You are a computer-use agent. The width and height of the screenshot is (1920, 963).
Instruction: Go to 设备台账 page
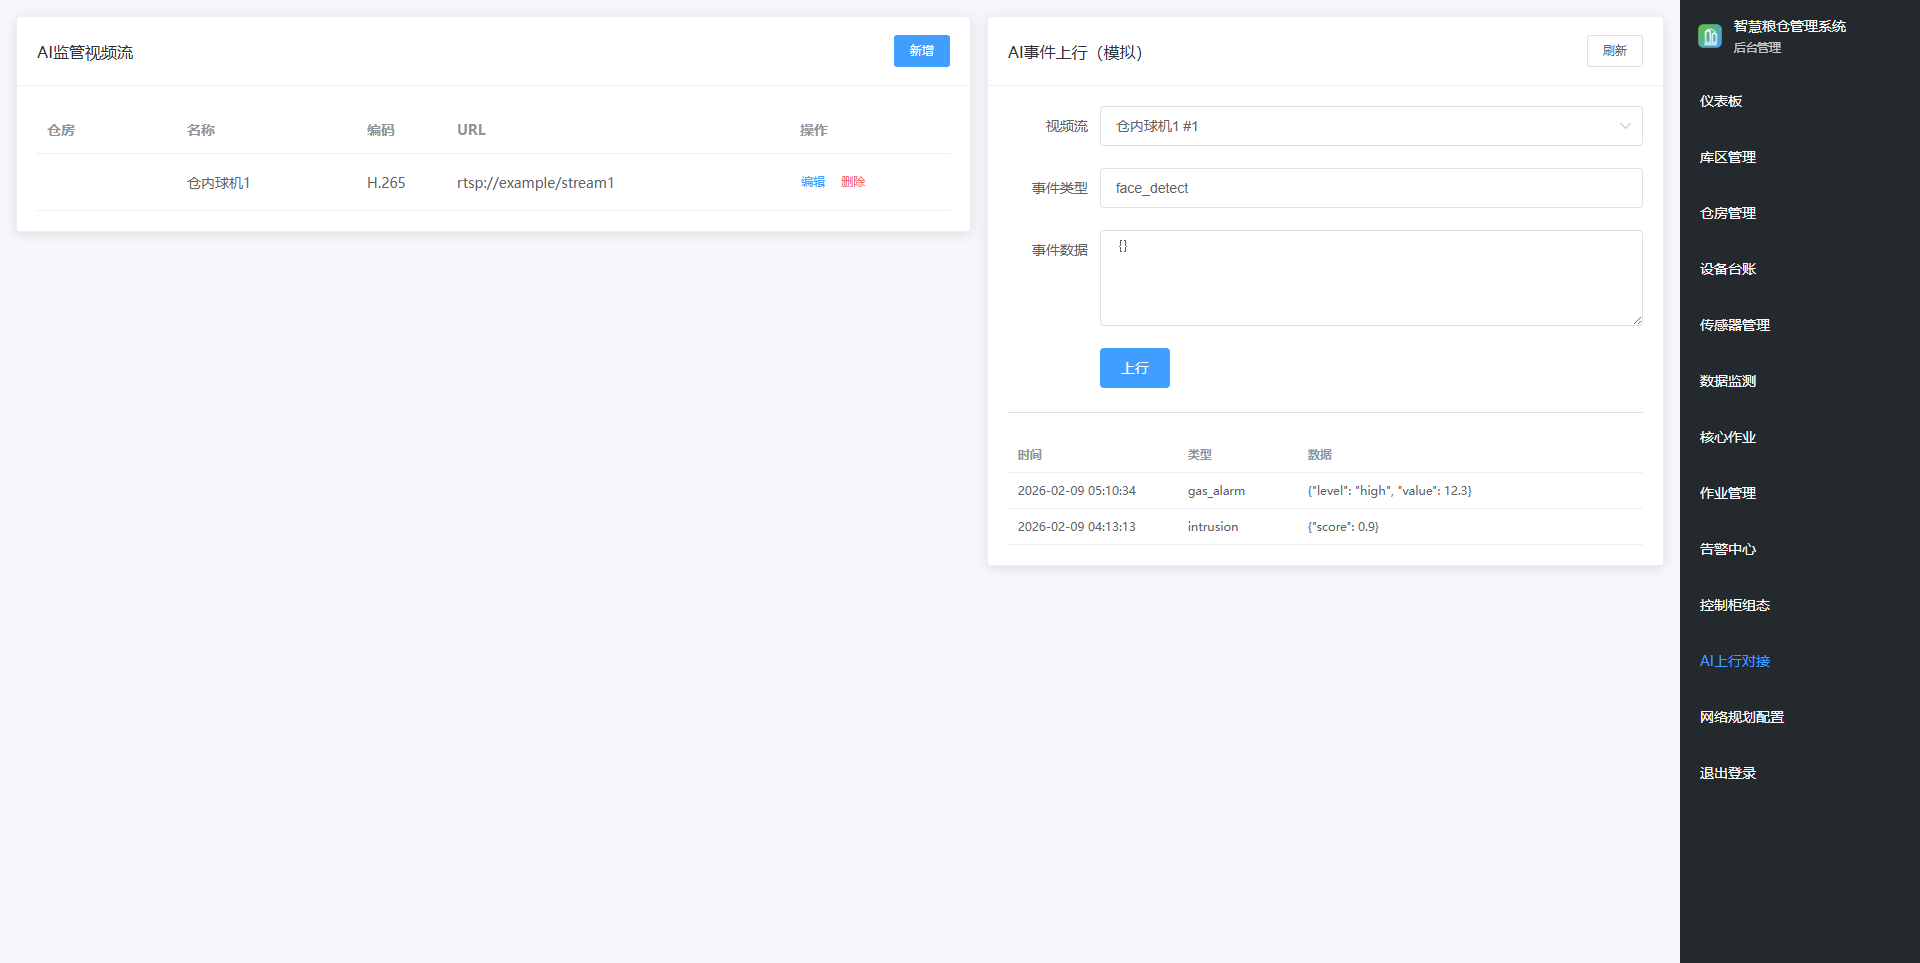tap(1727, 269)
